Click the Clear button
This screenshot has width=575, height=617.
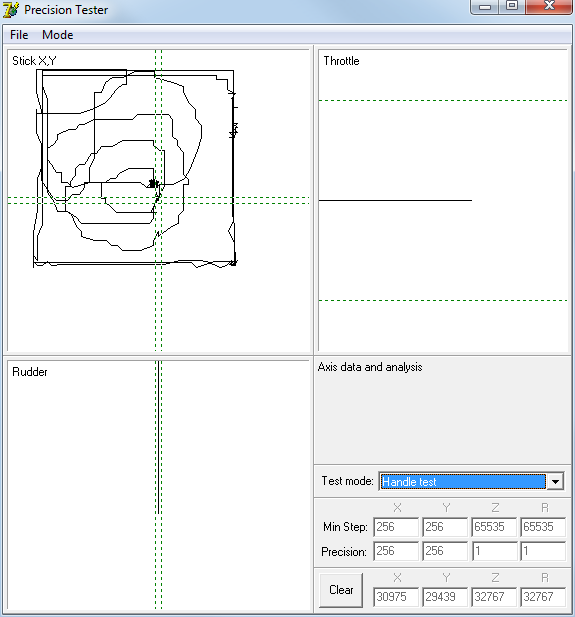[341, 590]
